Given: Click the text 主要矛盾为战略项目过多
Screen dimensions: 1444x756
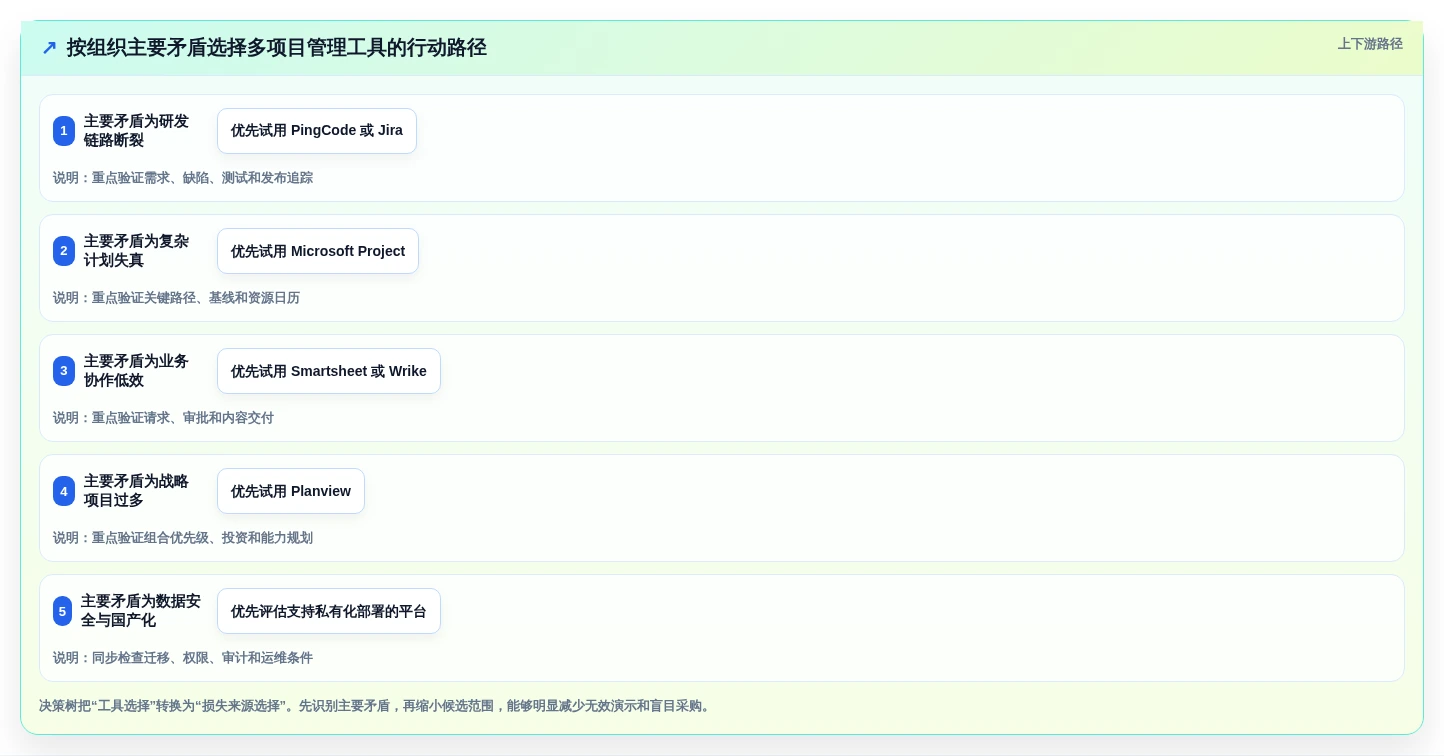Looking at the screenshot, I should click(x=136, y=491).
